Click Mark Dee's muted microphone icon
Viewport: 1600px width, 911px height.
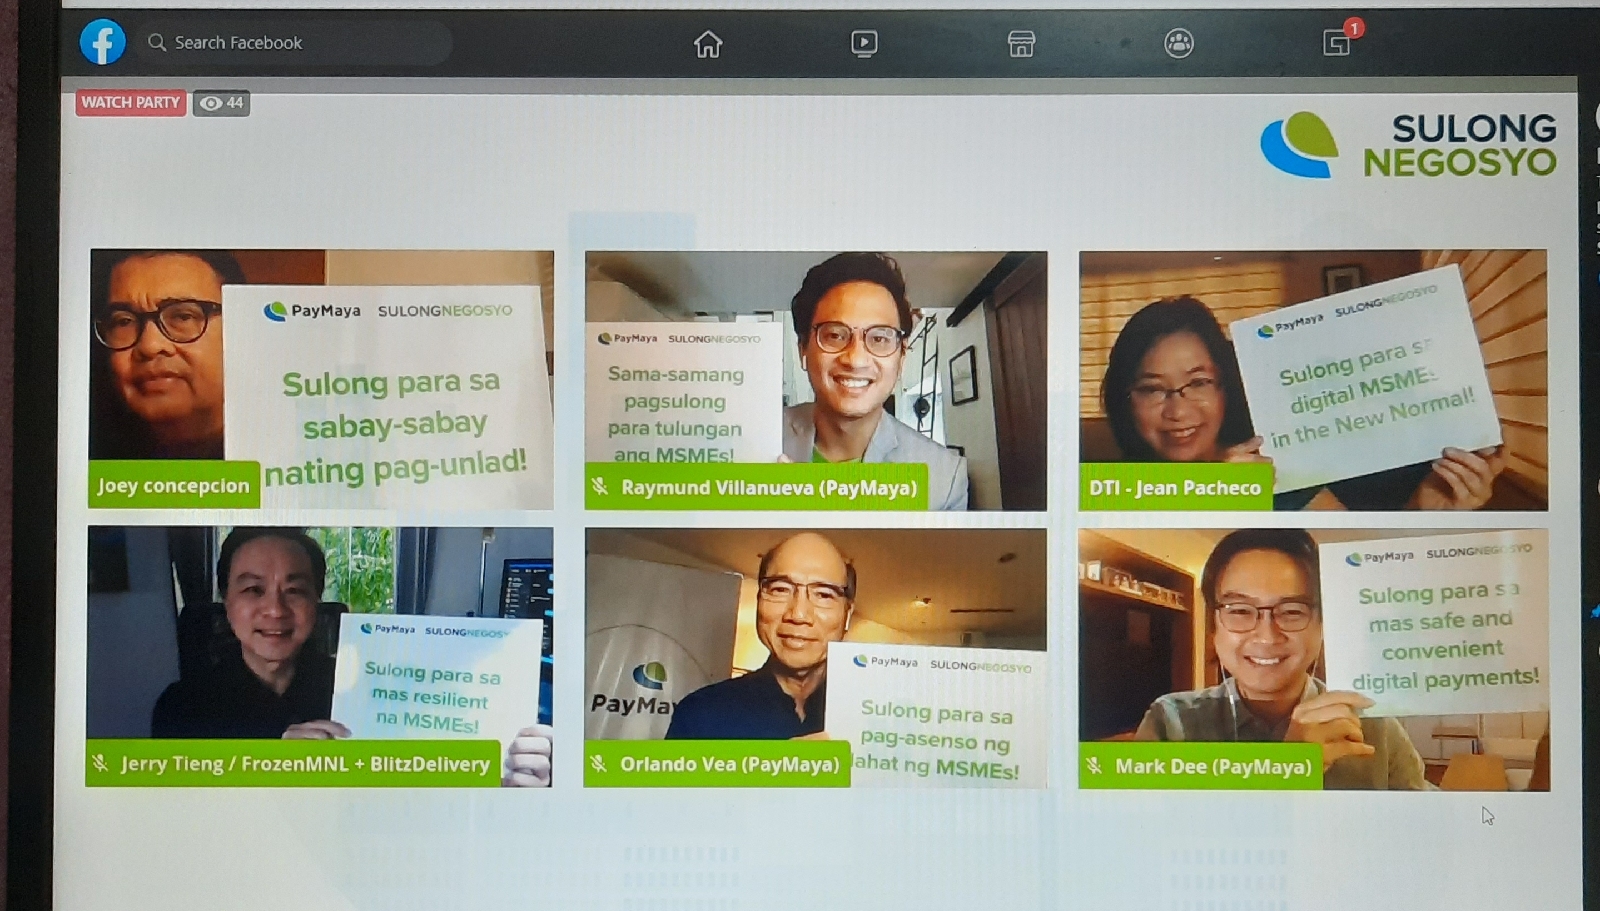point(1094,766)
